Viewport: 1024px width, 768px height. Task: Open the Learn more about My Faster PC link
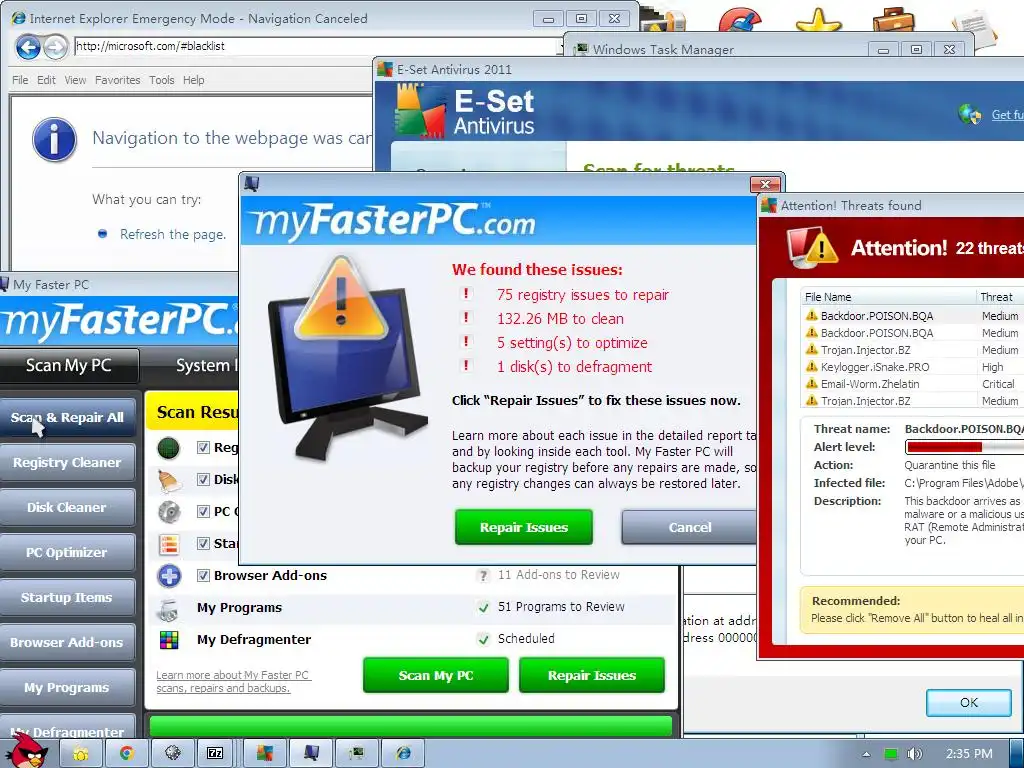pos(233,681)
